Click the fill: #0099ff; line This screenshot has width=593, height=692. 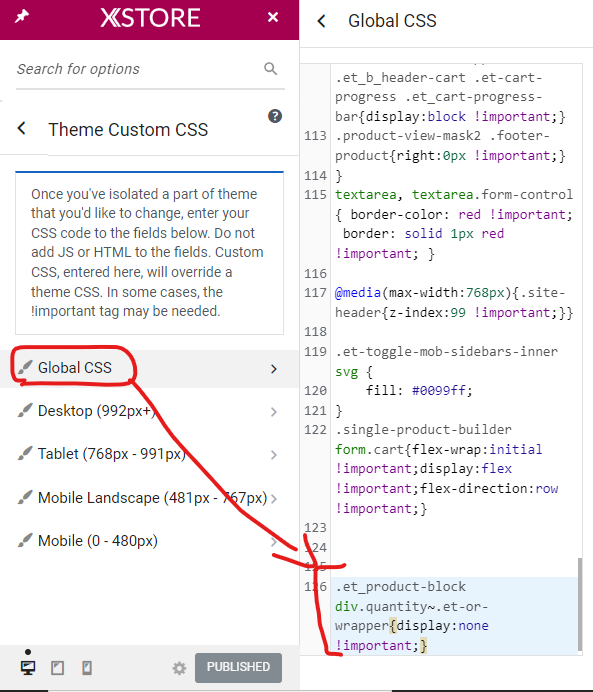tap(419, 391)
